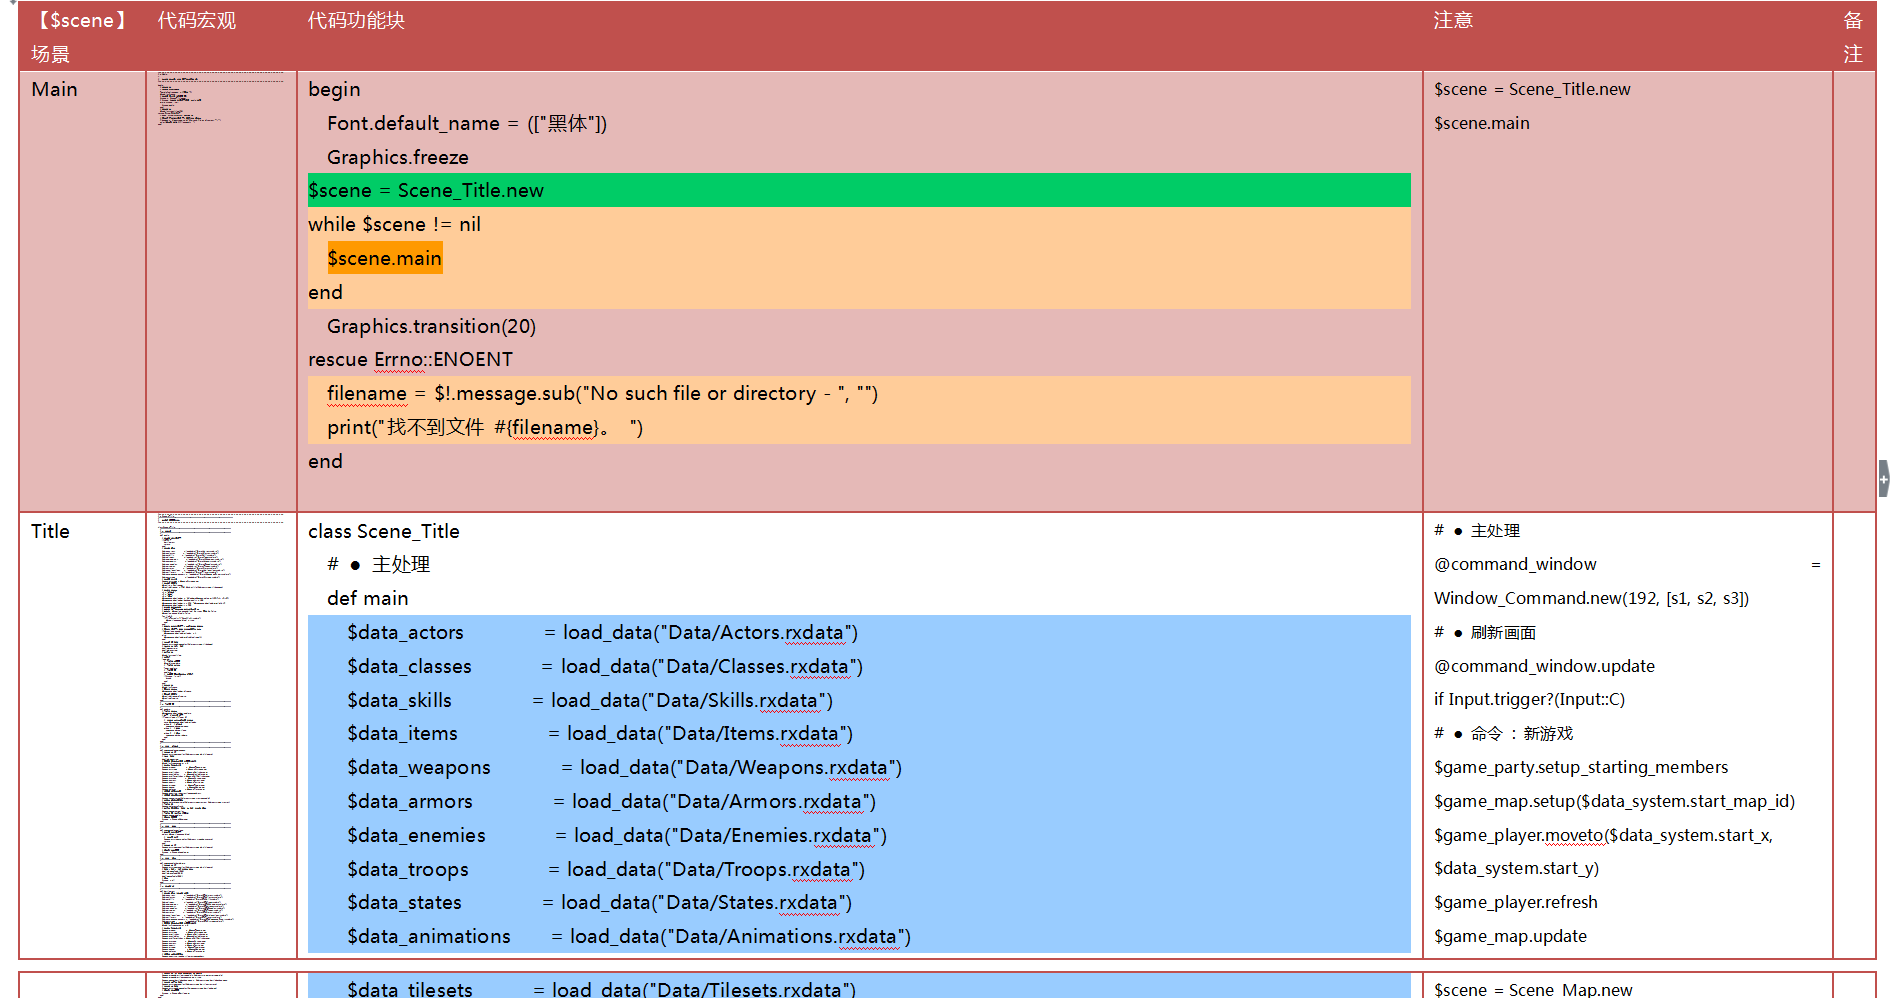Select the Title scene cell
1895x998 pixels.
[82, 735]
